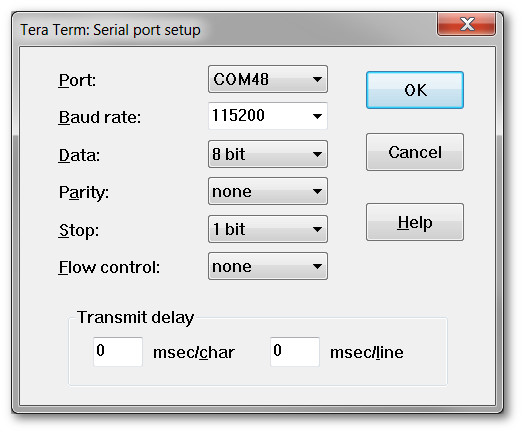The width and height of the screenshot is (523, 433).
Task: Open the Flow control dropdown
Action: point(268,266)
